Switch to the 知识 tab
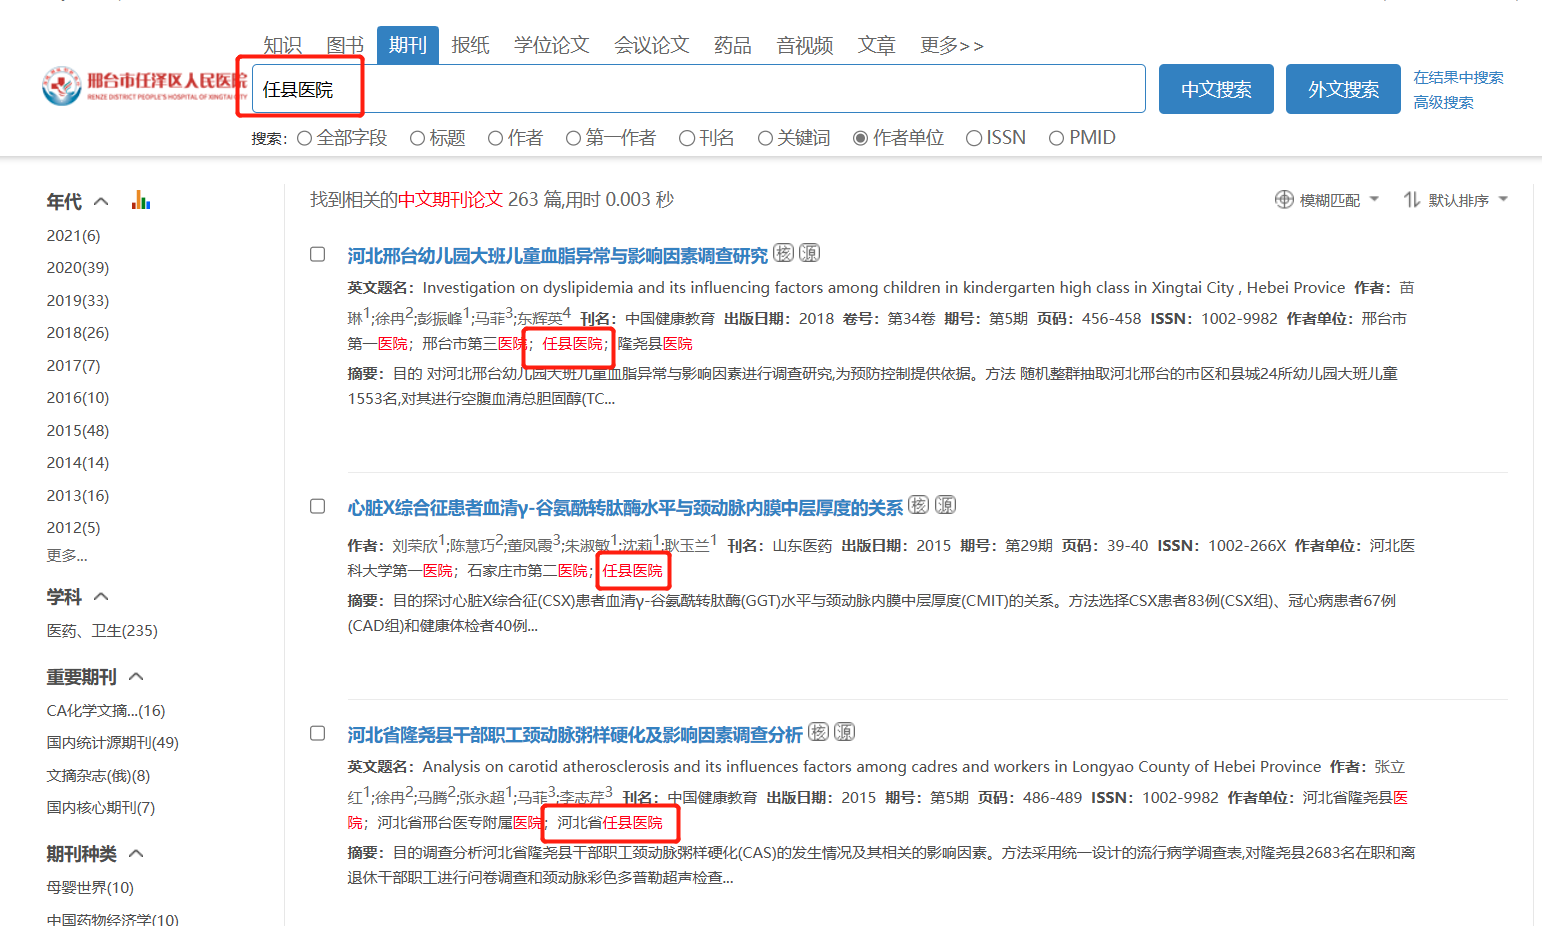The width and height of the screenshot is (1542, 926). click(282, 45)
